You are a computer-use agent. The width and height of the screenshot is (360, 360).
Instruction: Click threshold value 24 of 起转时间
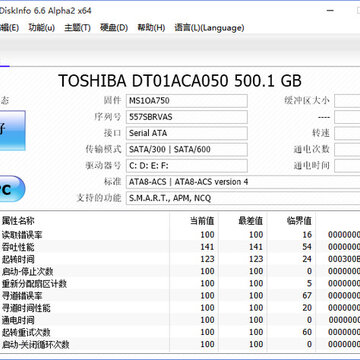307,259
